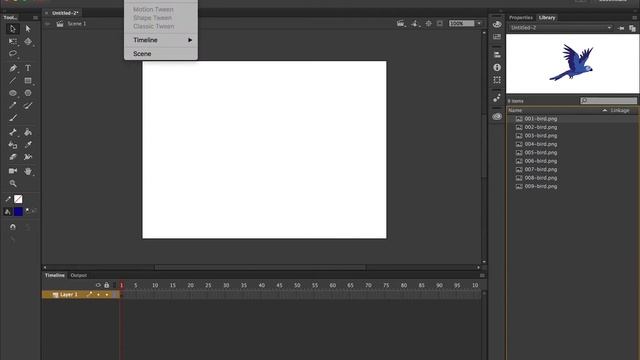The height and width of the screenshot is (360, 640).
Task: Open a new library panel
Action: click(x=632, y=28)
